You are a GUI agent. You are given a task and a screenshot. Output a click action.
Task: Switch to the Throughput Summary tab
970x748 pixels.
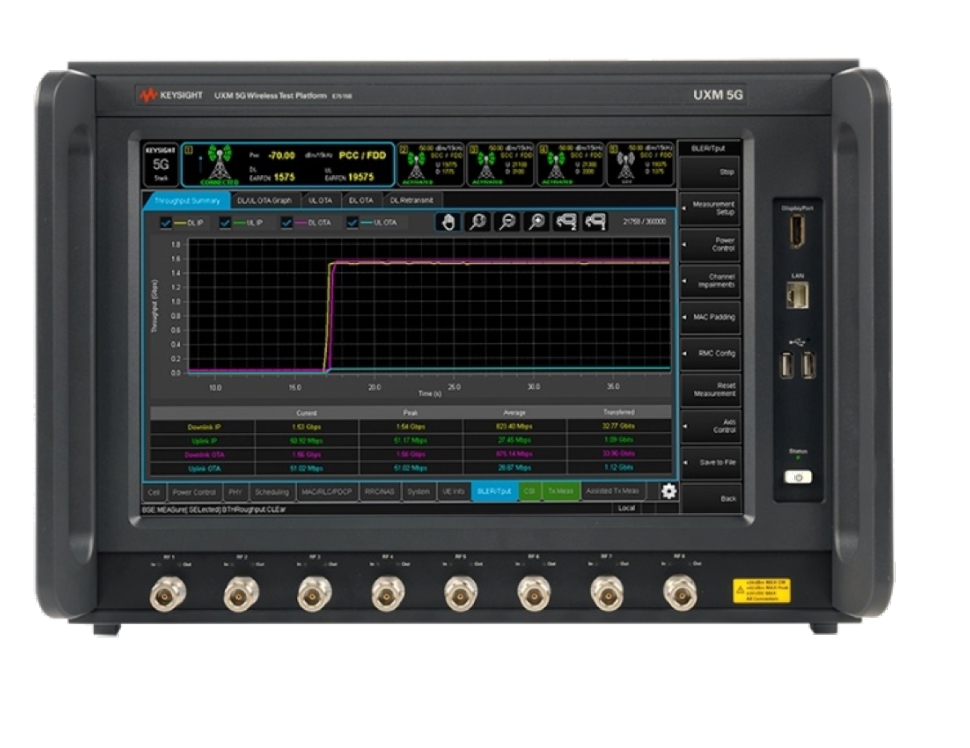tap(187, 200)
